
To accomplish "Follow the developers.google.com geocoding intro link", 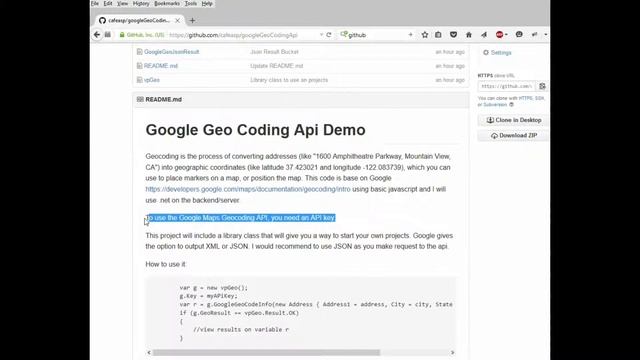I will 248,189.
